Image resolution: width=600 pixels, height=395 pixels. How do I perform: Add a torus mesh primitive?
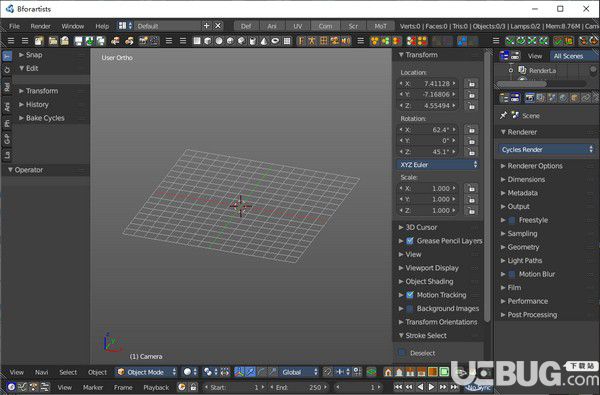pos(275,41)
